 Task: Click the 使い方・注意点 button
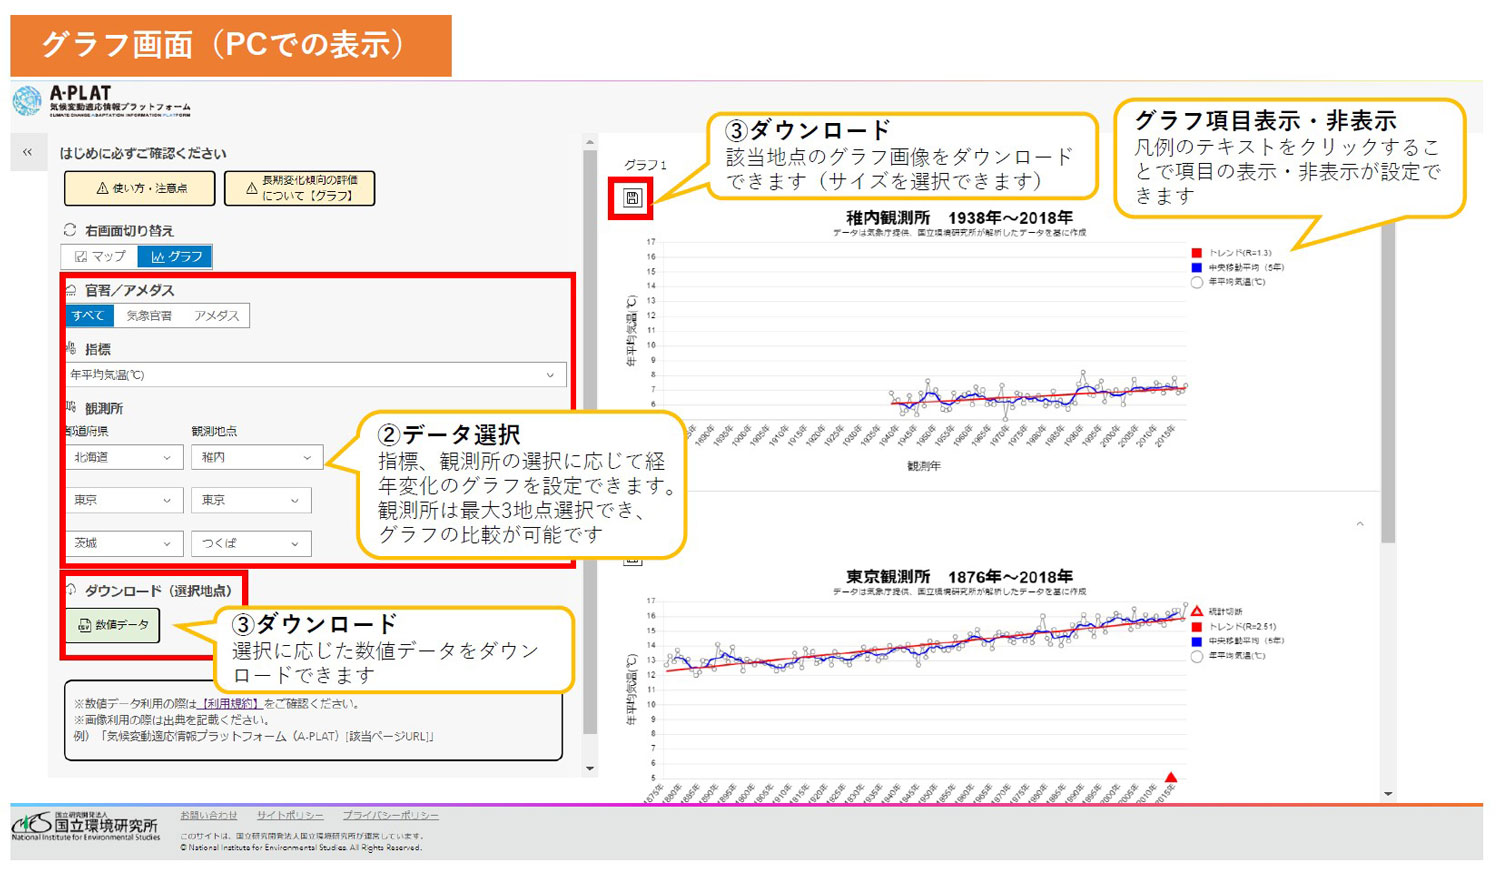pyautogui.click(x=140, y=188)
